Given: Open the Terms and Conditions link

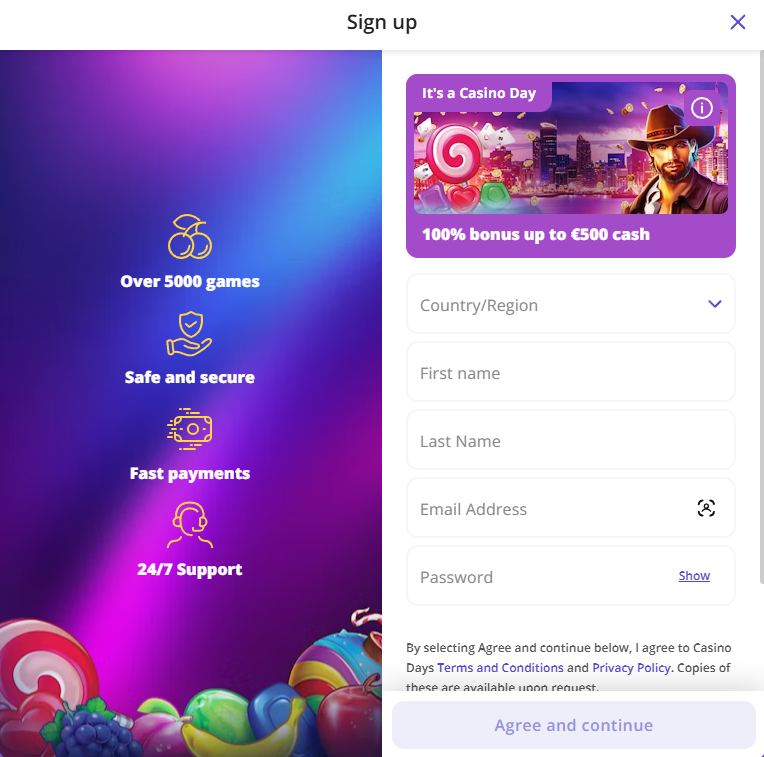Looking at the screenshot, I should pos(500,667).
